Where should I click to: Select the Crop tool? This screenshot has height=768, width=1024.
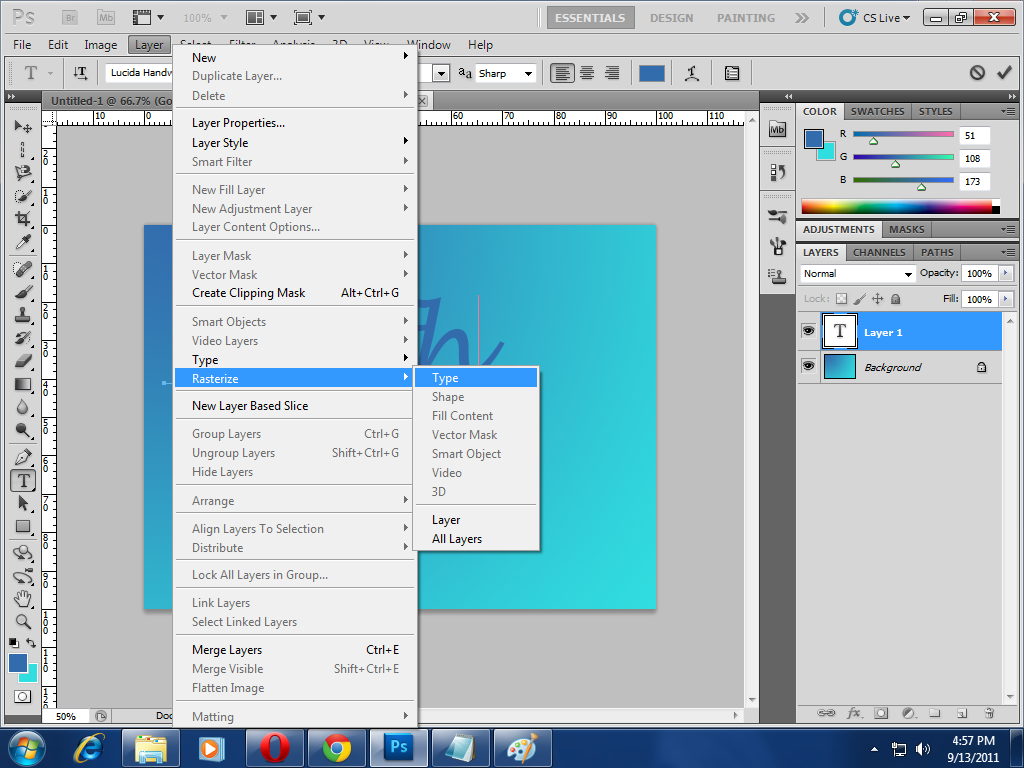click(24, 218)
